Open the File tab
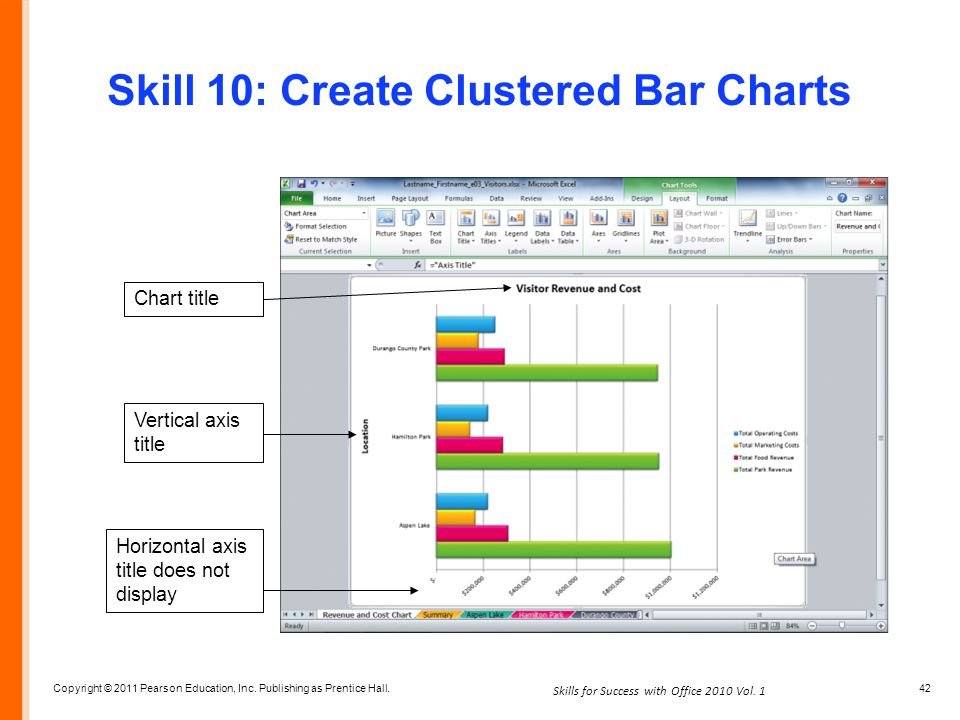This screenshot has width=960, height=720. click(x=297, y=198)
